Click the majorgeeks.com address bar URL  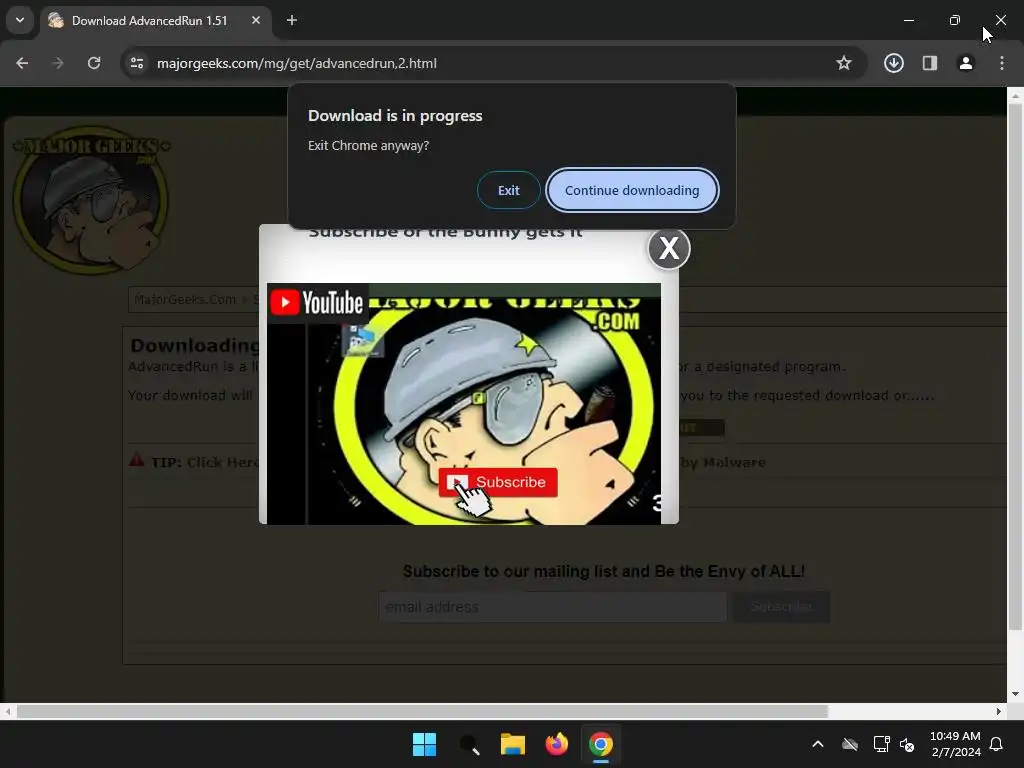tap(297, 63)
